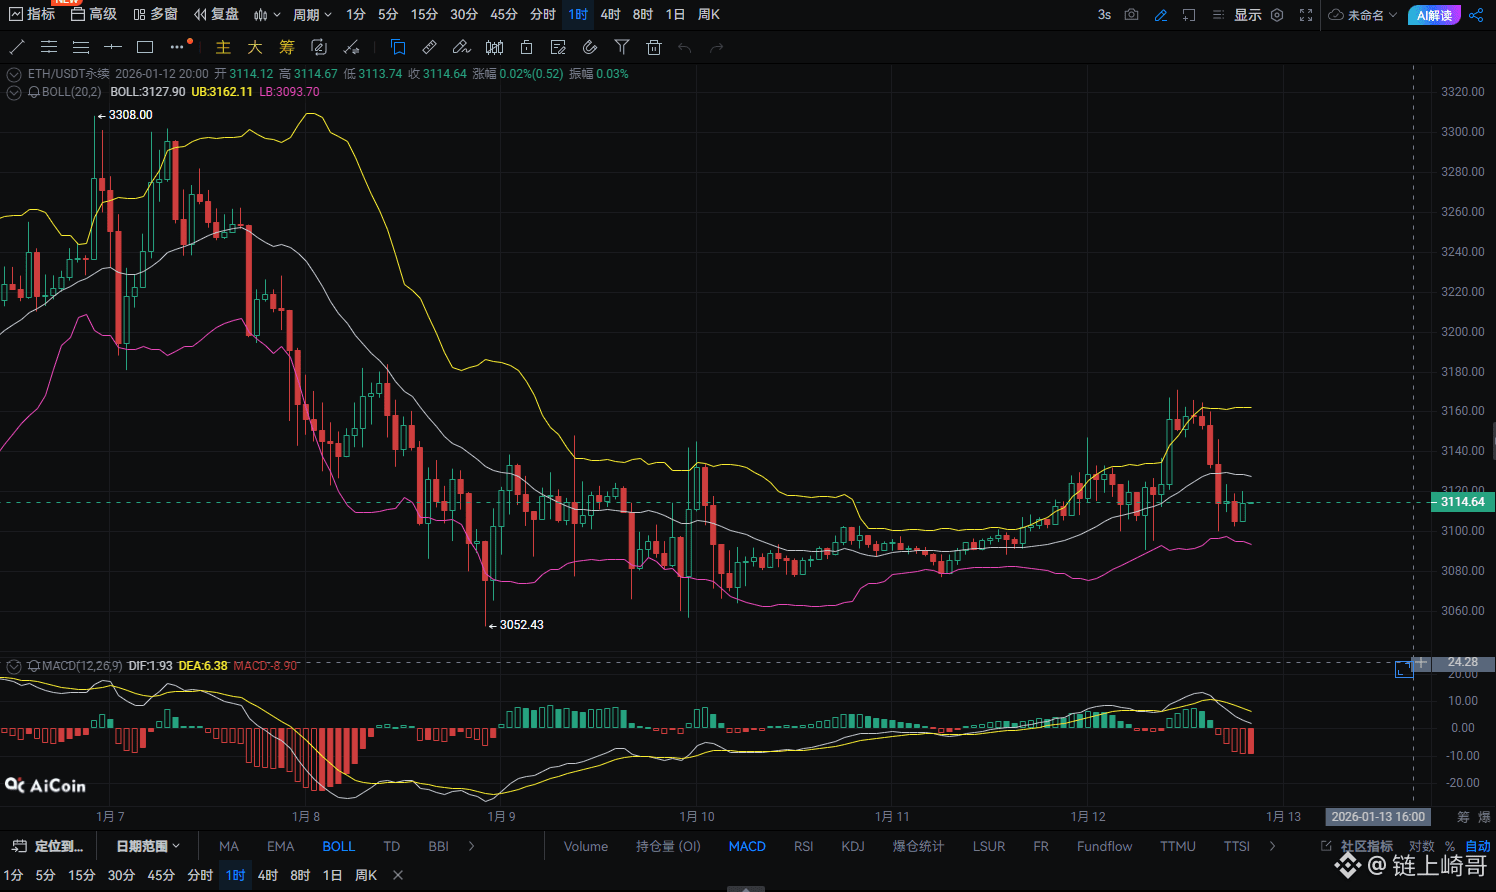Collapse the ETH/USDT永续 indicator row toggle

13,74
